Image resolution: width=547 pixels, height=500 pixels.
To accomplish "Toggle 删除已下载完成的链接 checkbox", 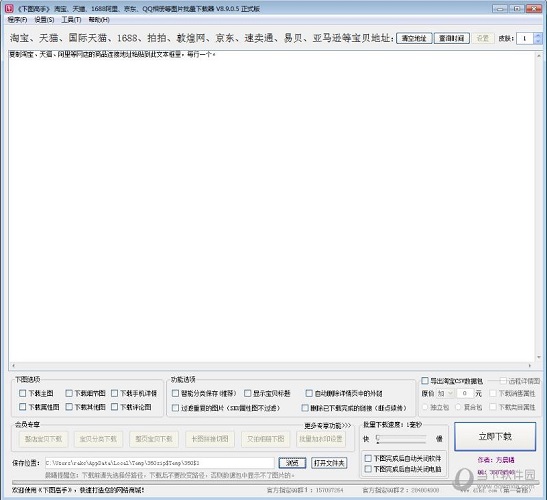I will [305, 408].
